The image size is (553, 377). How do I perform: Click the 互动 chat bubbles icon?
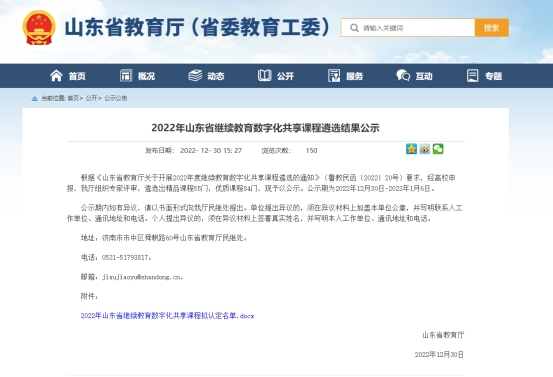[403, 75]
